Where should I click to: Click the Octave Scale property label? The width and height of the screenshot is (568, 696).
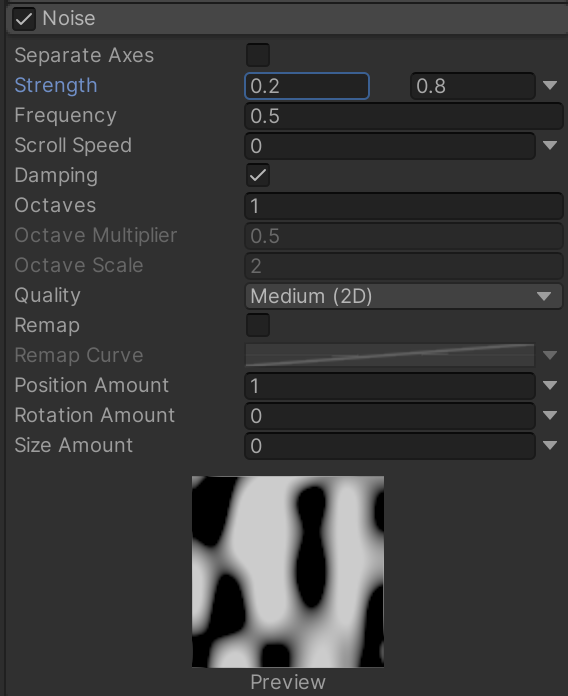(79, 265)
